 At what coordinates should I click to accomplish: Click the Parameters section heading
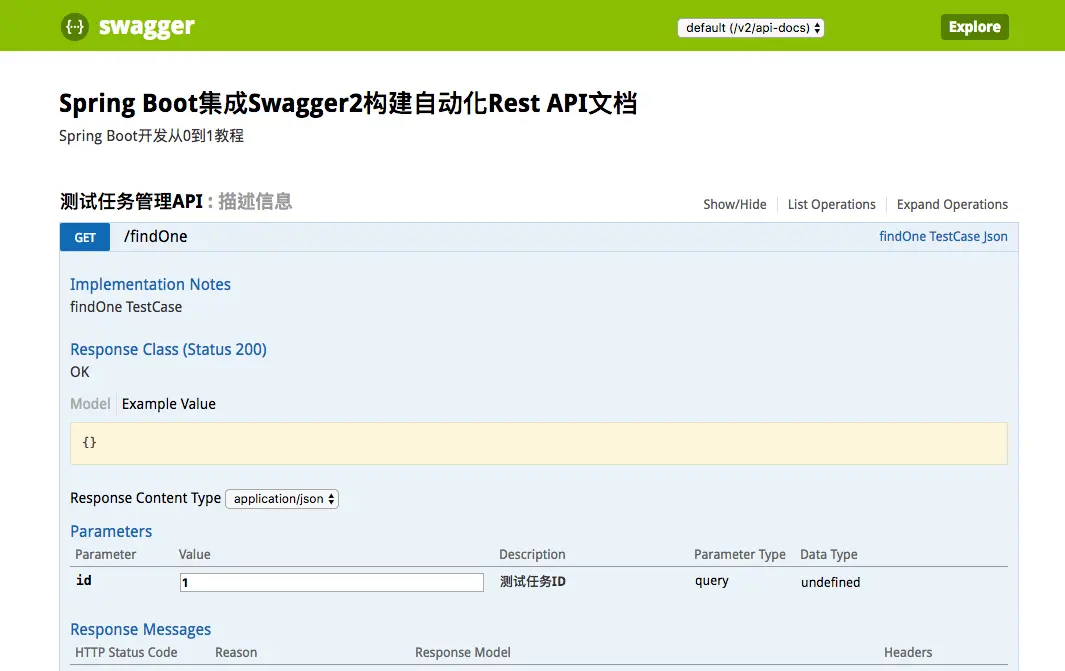111,531
